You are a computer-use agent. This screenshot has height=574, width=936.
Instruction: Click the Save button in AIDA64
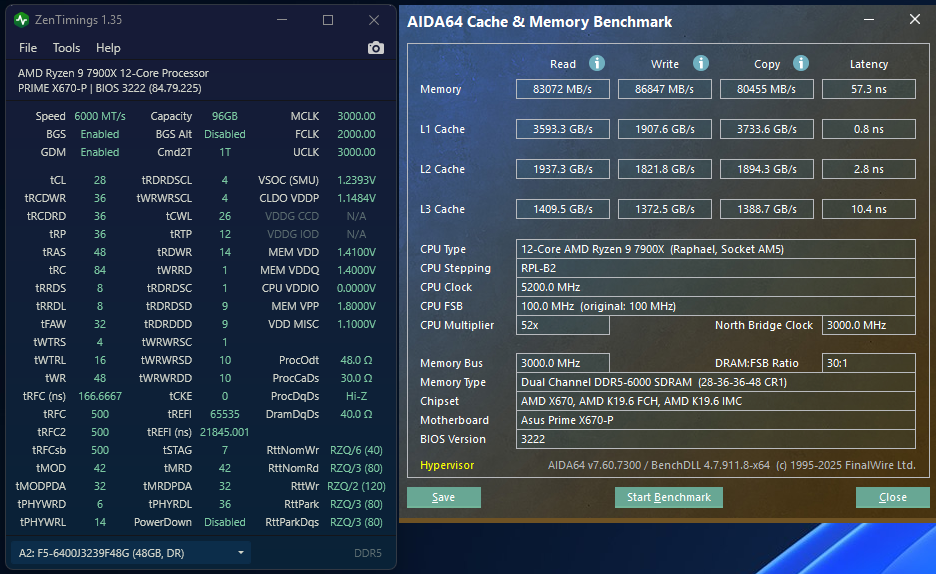(444, 497)
